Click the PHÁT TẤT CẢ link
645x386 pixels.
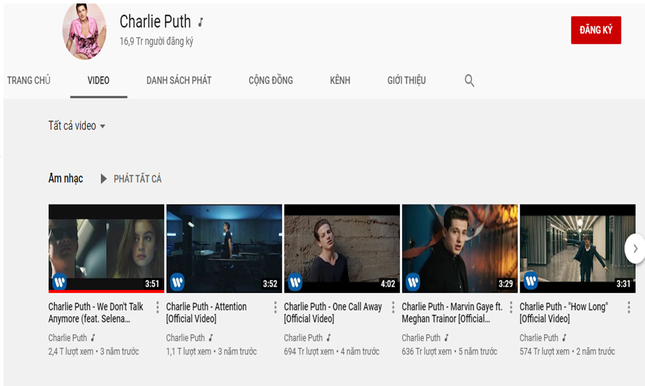137,179
